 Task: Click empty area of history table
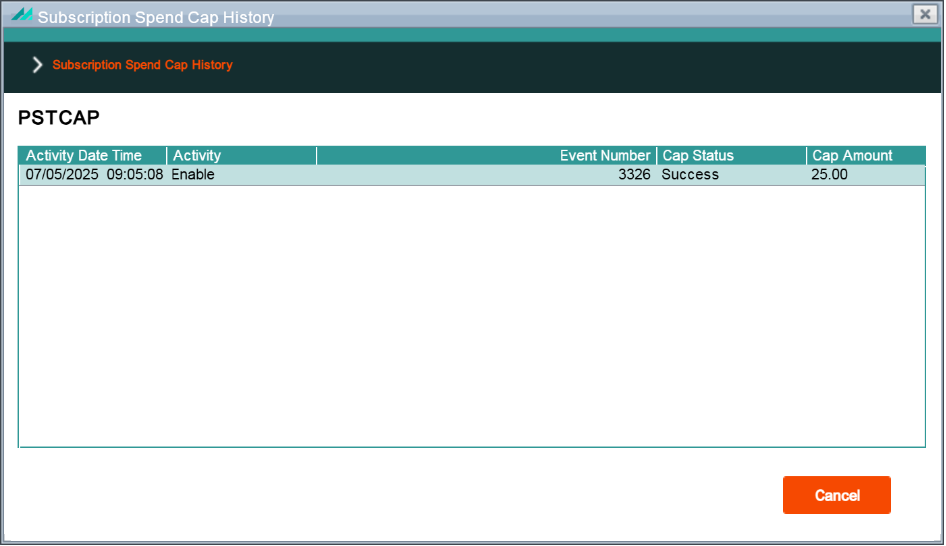(x=472, y=316)
